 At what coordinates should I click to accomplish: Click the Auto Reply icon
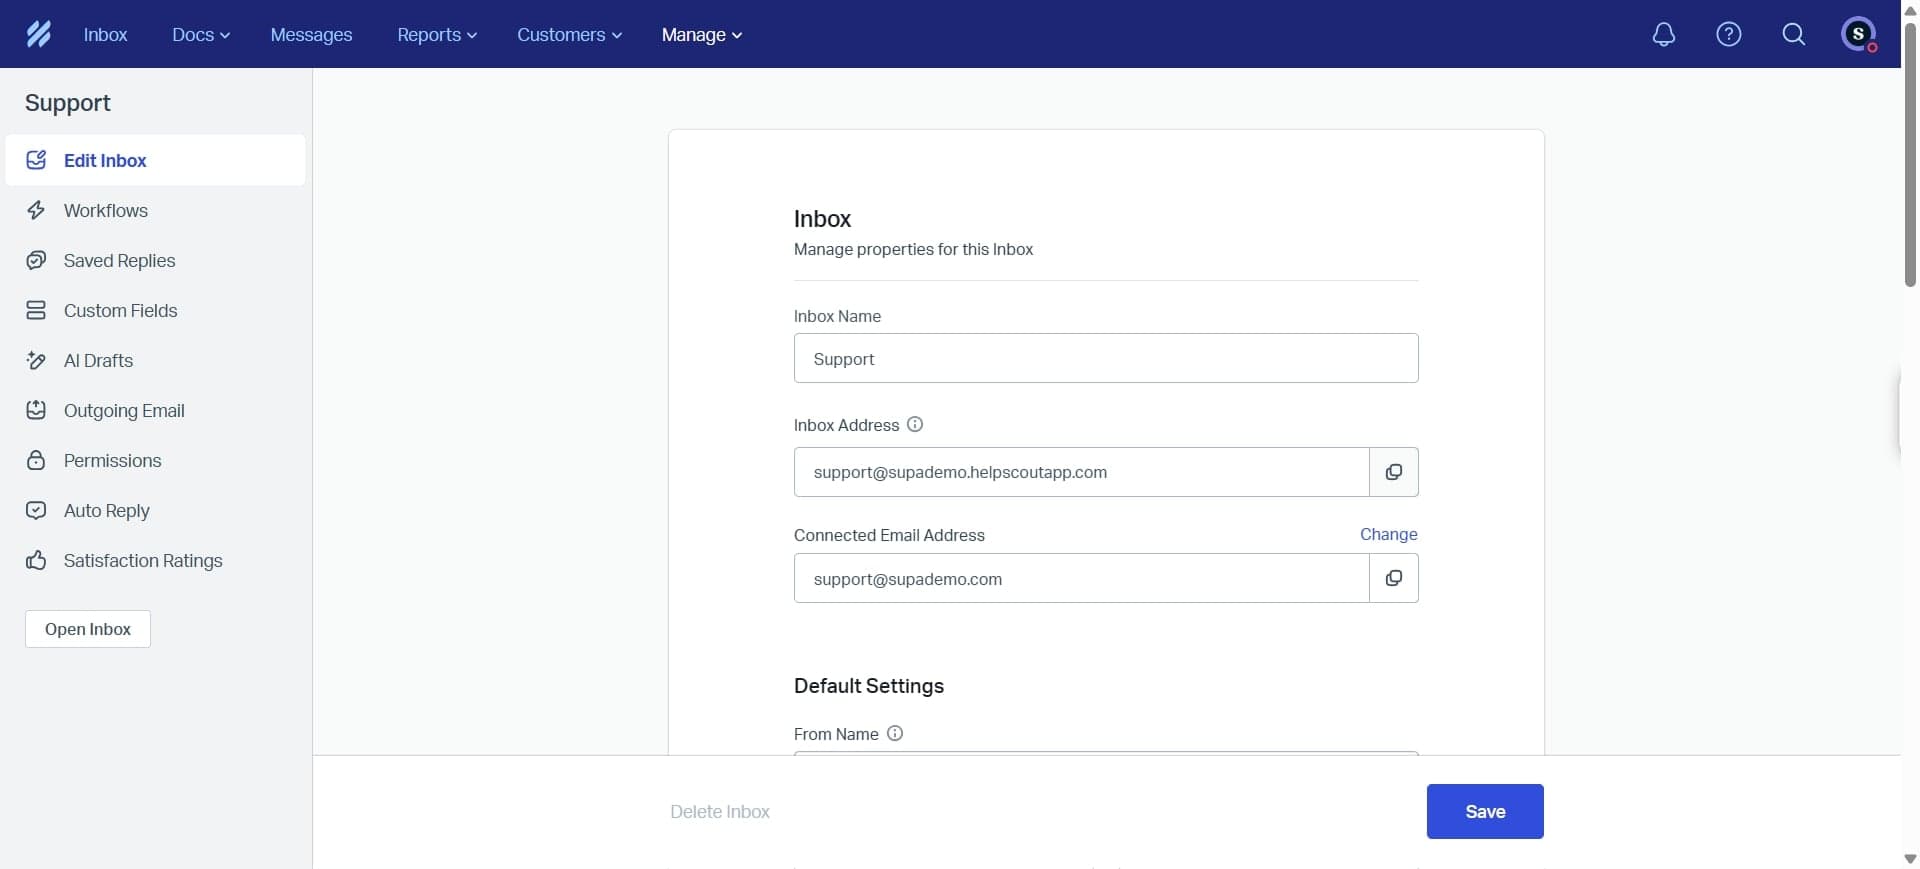36,510
